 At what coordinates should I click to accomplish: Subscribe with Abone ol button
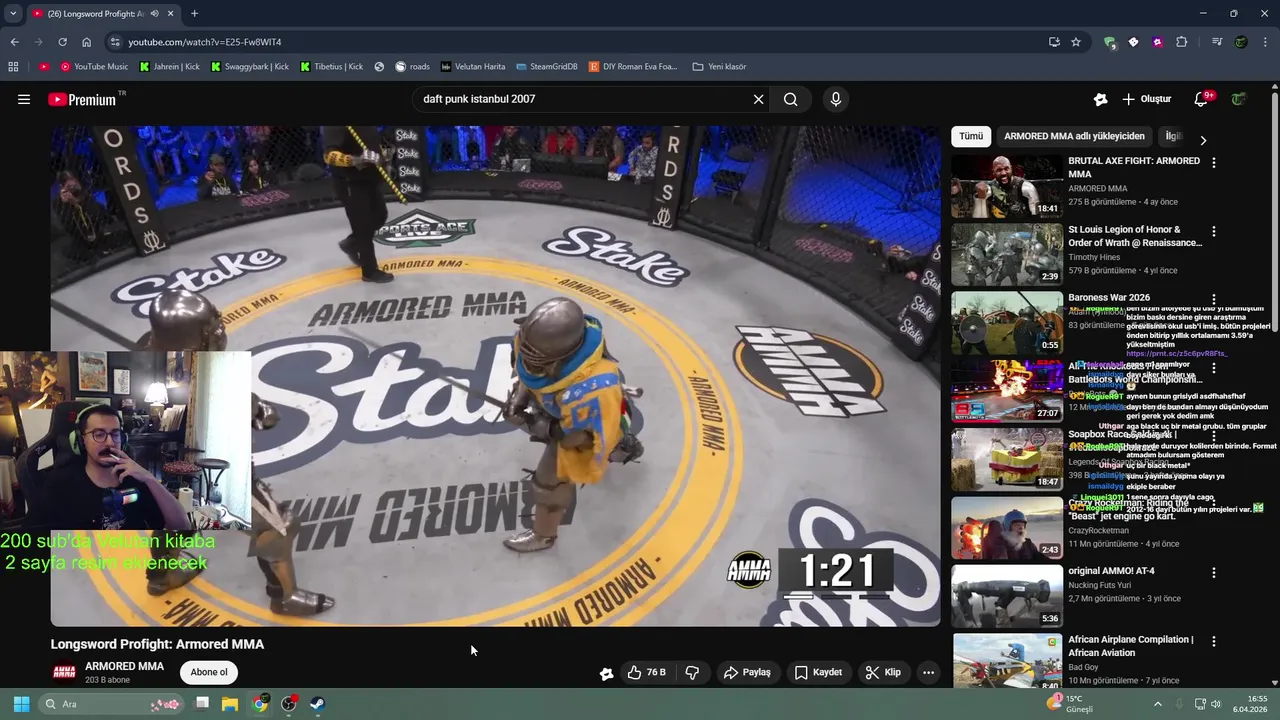(209, 672)
